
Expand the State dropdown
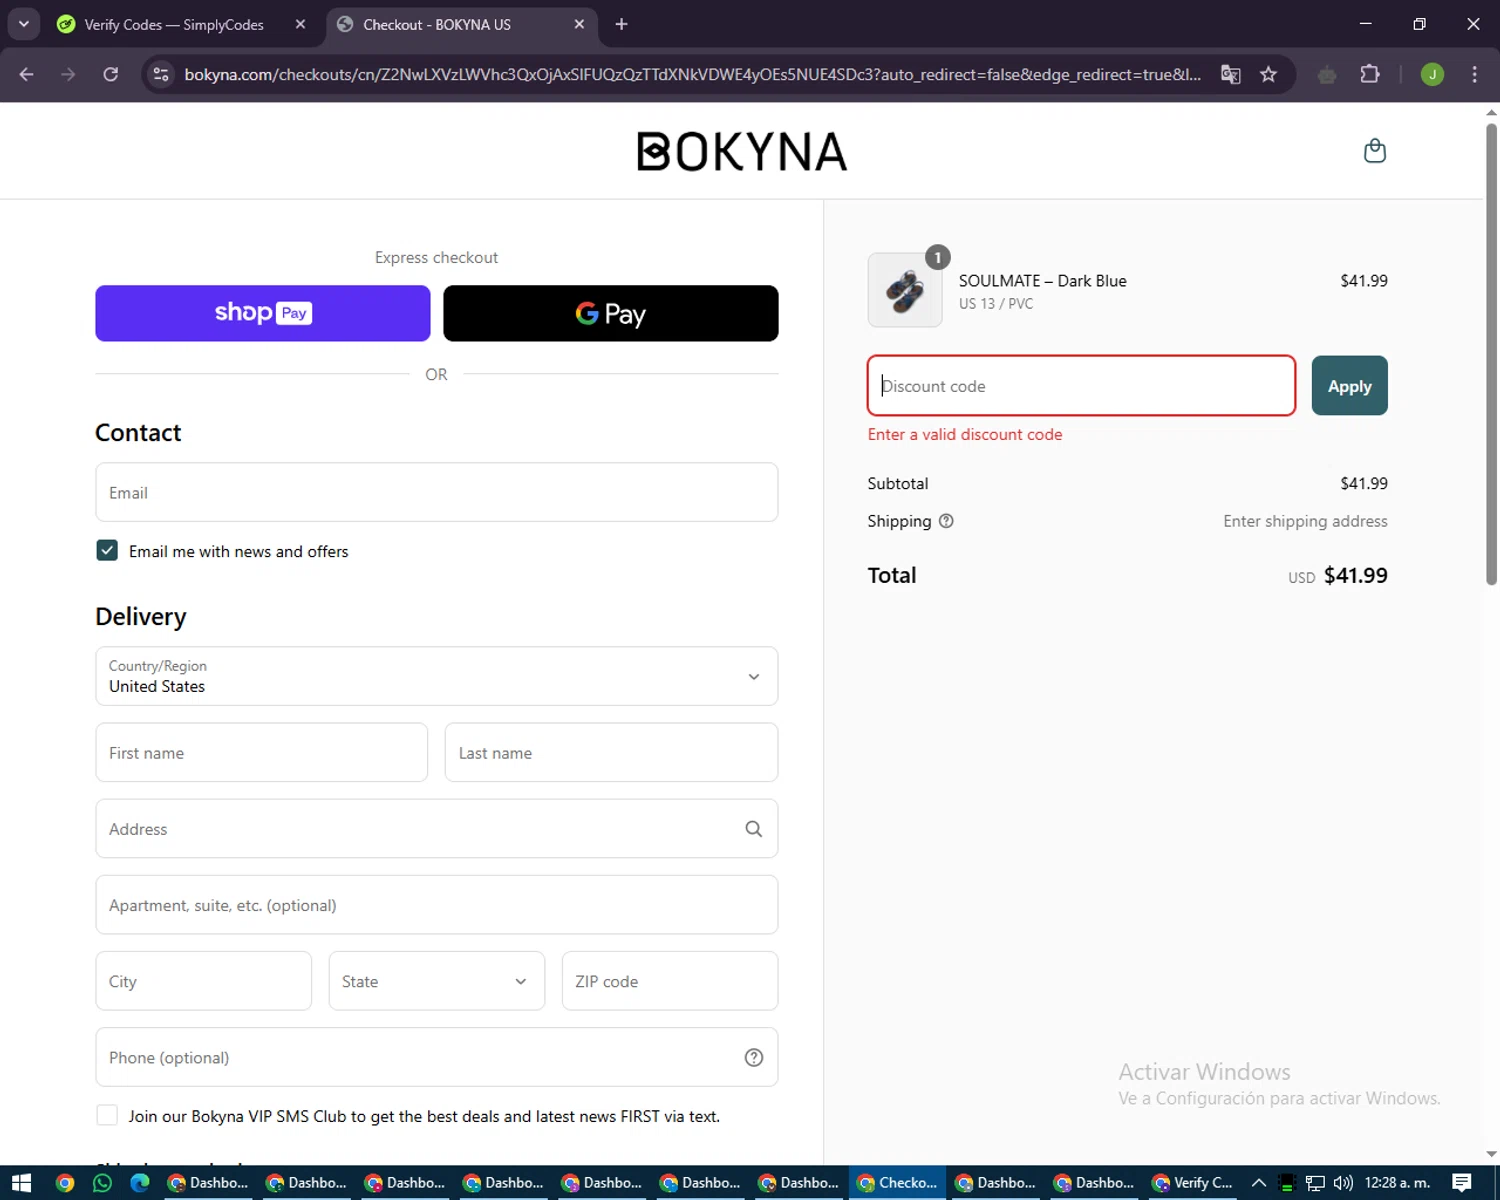[x=437, y=981]
